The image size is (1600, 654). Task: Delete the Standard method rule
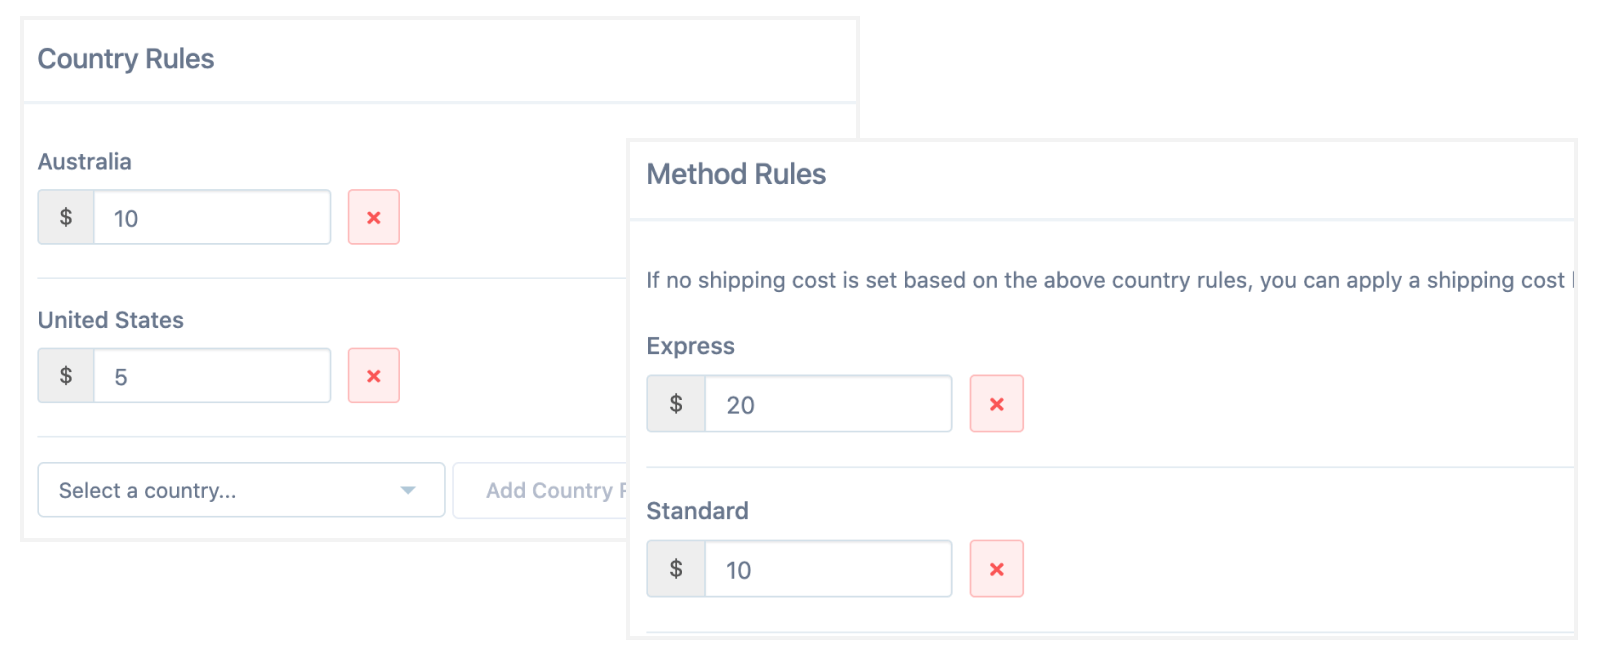point(996,569)
